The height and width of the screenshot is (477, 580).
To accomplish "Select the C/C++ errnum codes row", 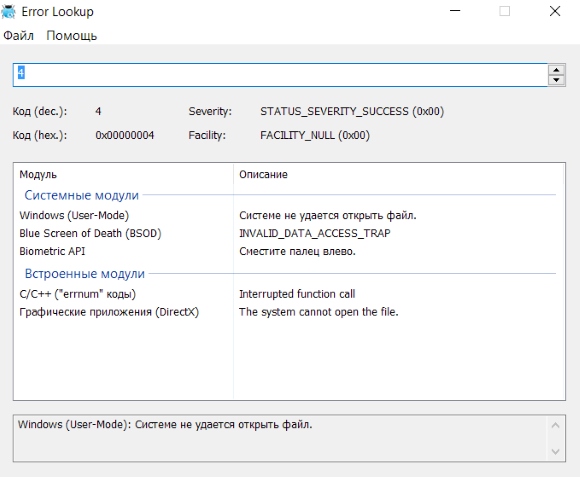I will tap(289, 294).
